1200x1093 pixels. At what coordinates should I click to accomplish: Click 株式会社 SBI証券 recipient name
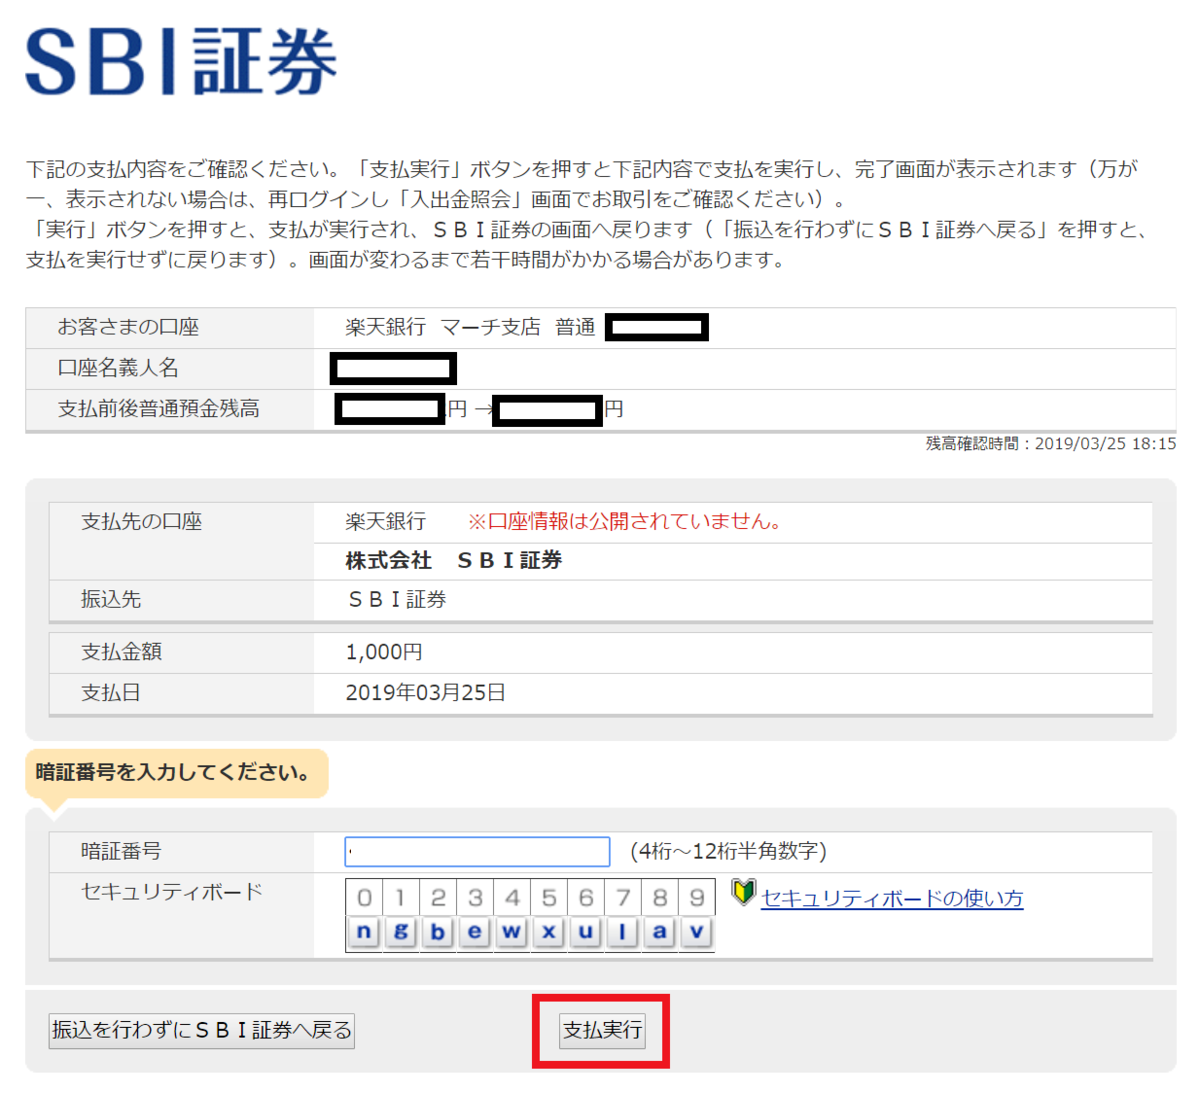click(454, 561)
